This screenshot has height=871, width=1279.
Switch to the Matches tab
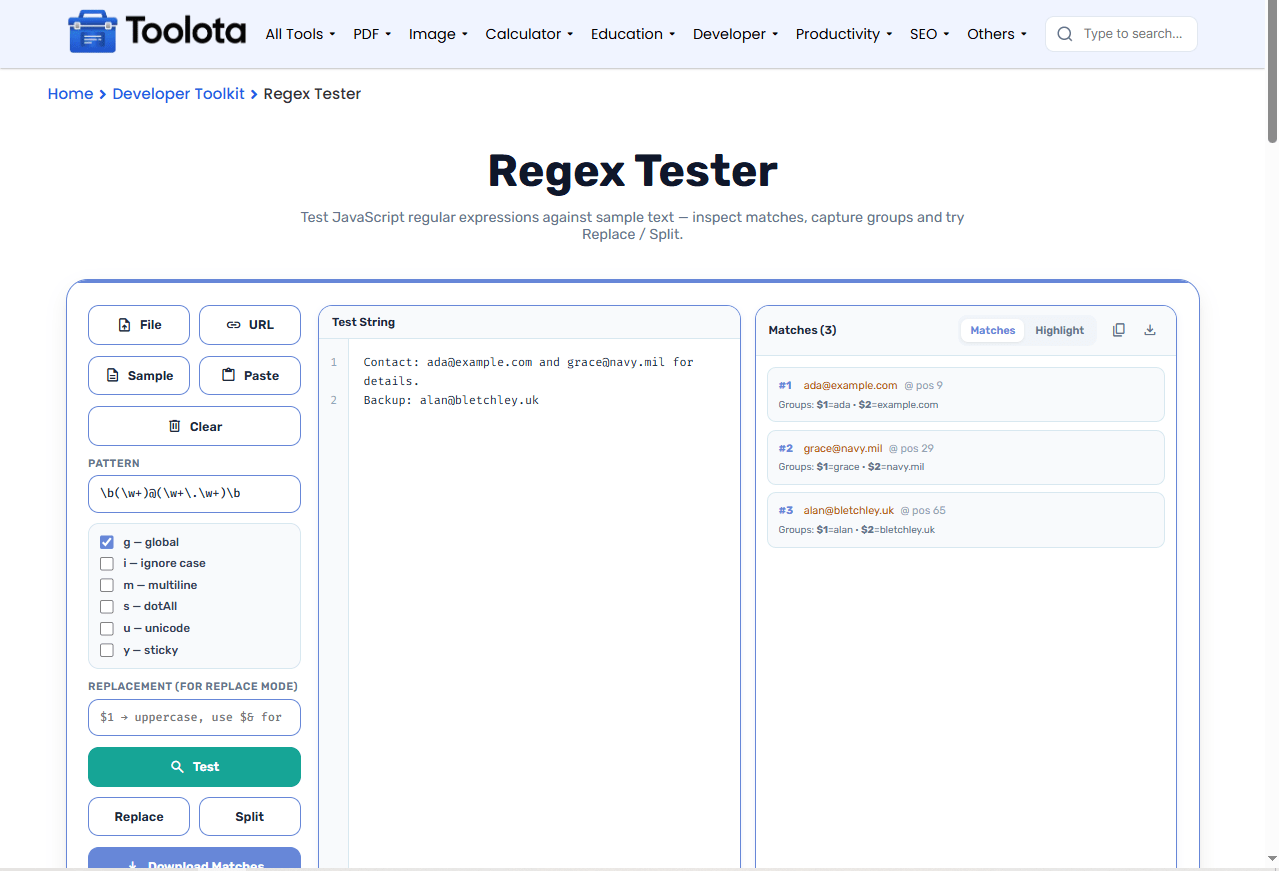(x=993, y=330)
